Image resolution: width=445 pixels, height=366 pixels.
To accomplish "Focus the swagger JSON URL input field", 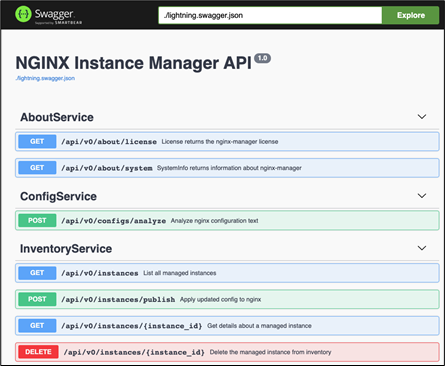I will click(270, 15).
